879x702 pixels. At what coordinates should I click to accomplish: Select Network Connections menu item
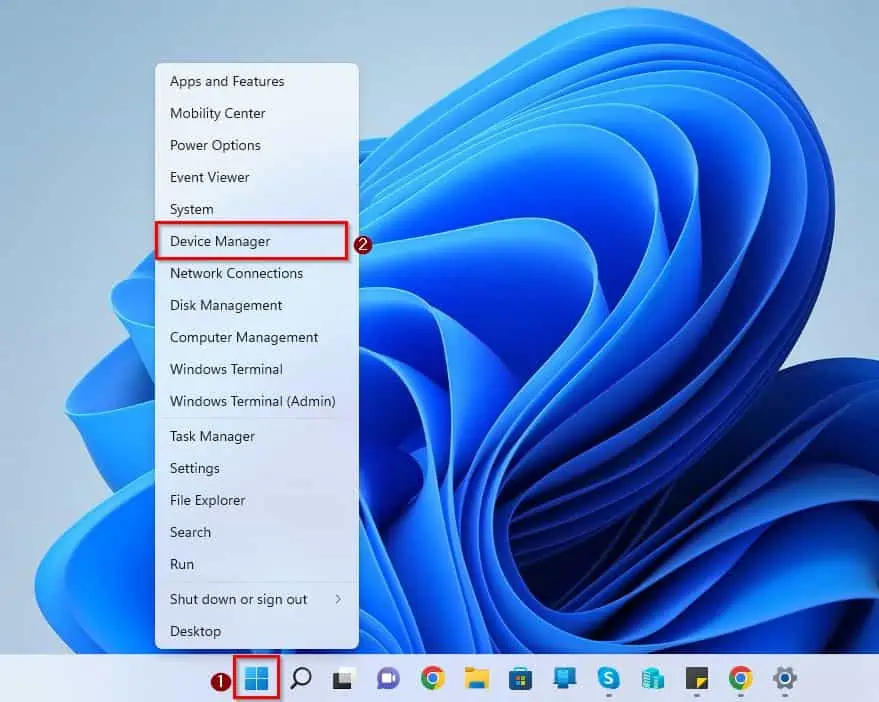pos(257,273)
